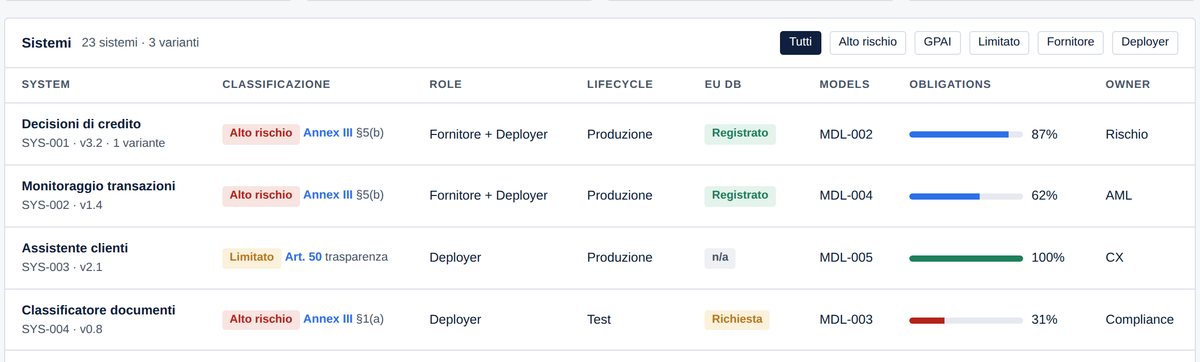Click model MDL-005 cell
Screen dimensions: 1200x362
click(x=846, y=258)
